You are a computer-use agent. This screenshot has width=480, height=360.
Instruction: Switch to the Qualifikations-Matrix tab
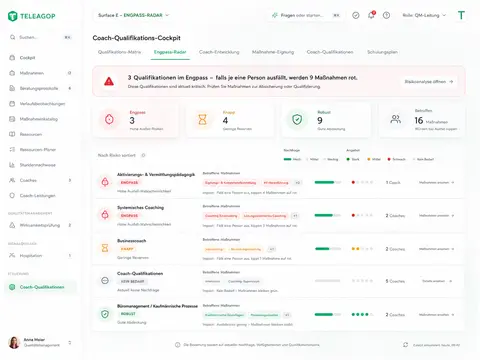pyautogui.click(x=119, y=52)
